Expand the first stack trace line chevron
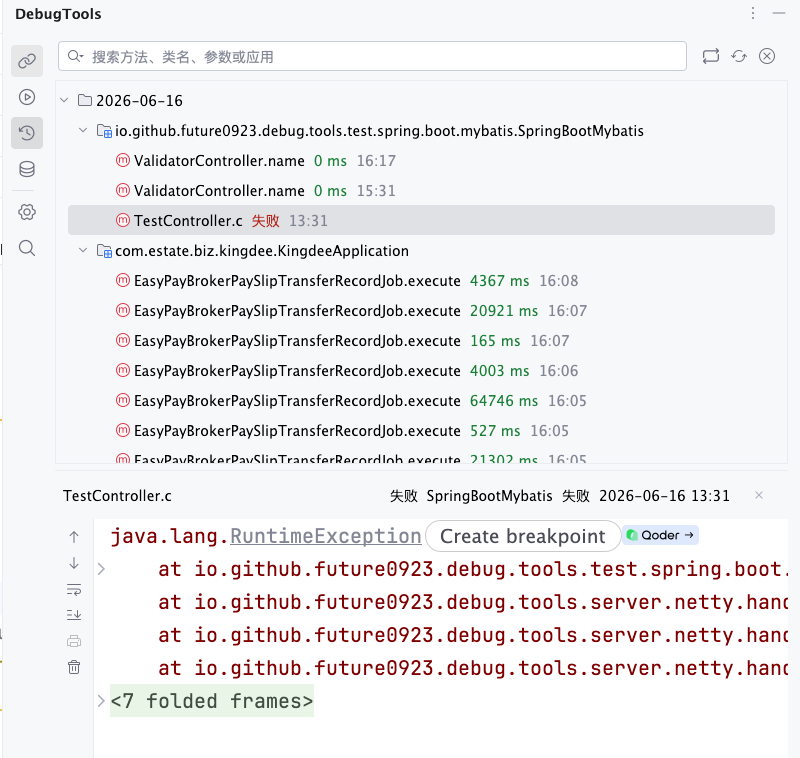Image resolution: width=800 pixels, height=758 pixels. coord(101,569)
